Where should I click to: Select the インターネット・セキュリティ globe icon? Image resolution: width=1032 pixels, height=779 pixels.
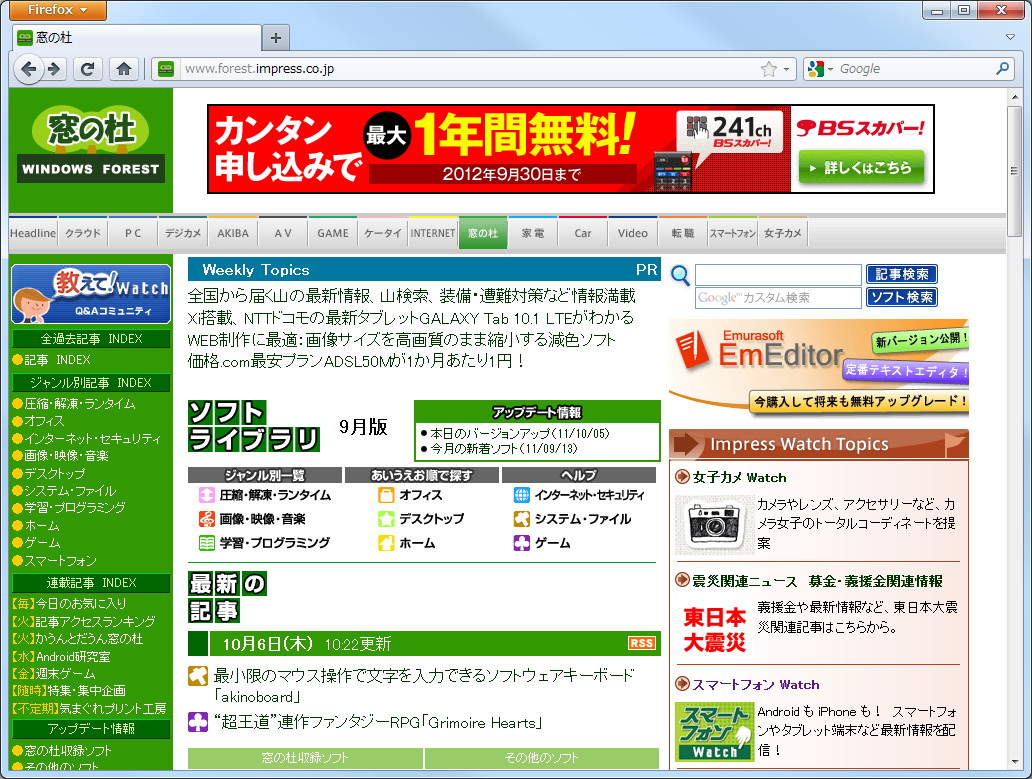click(523, 493)
